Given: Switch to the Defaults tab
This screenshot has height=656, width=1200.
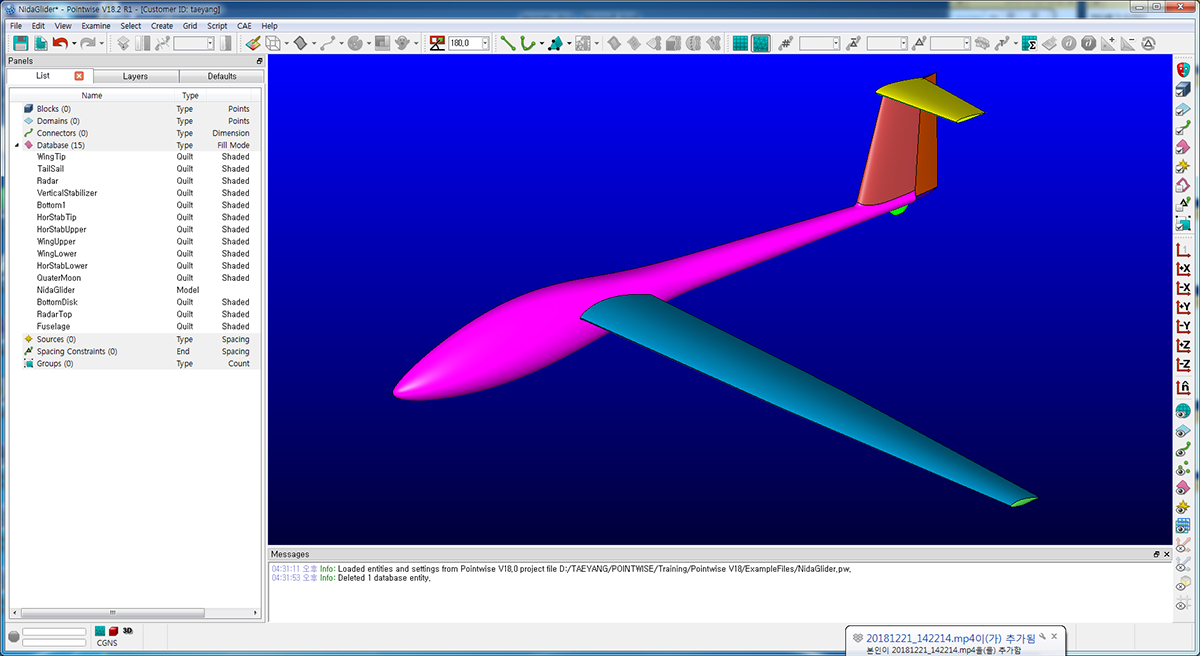Looking at the screenshot, I should pyautogui.click(x=222, y=76).
